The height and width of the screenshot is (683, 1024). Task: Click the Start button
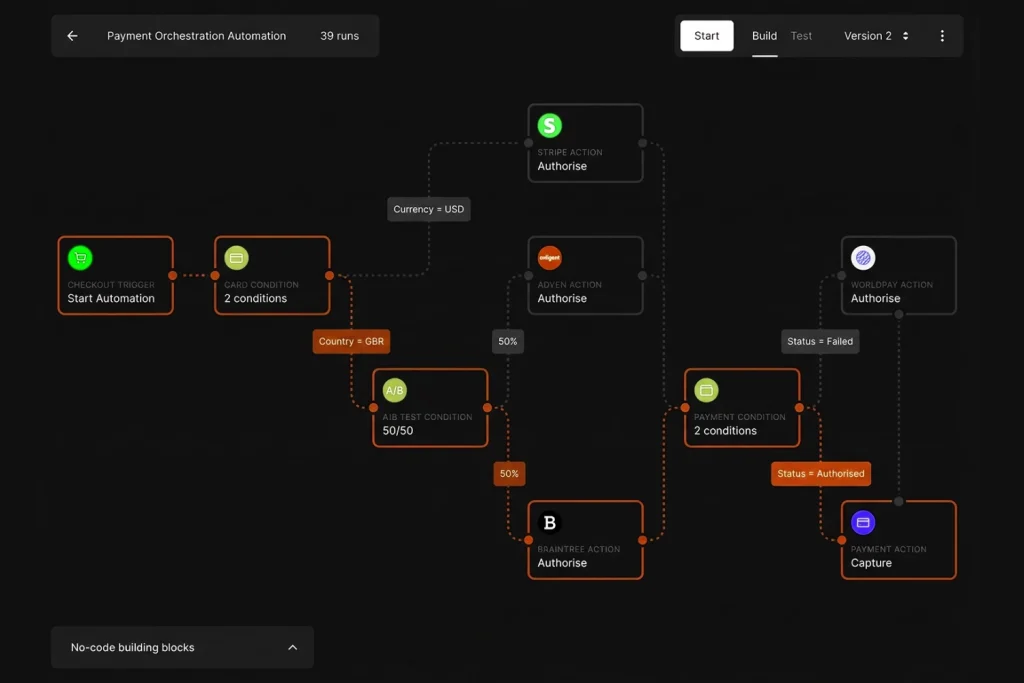pyautogui.click(x=707, y=36)
